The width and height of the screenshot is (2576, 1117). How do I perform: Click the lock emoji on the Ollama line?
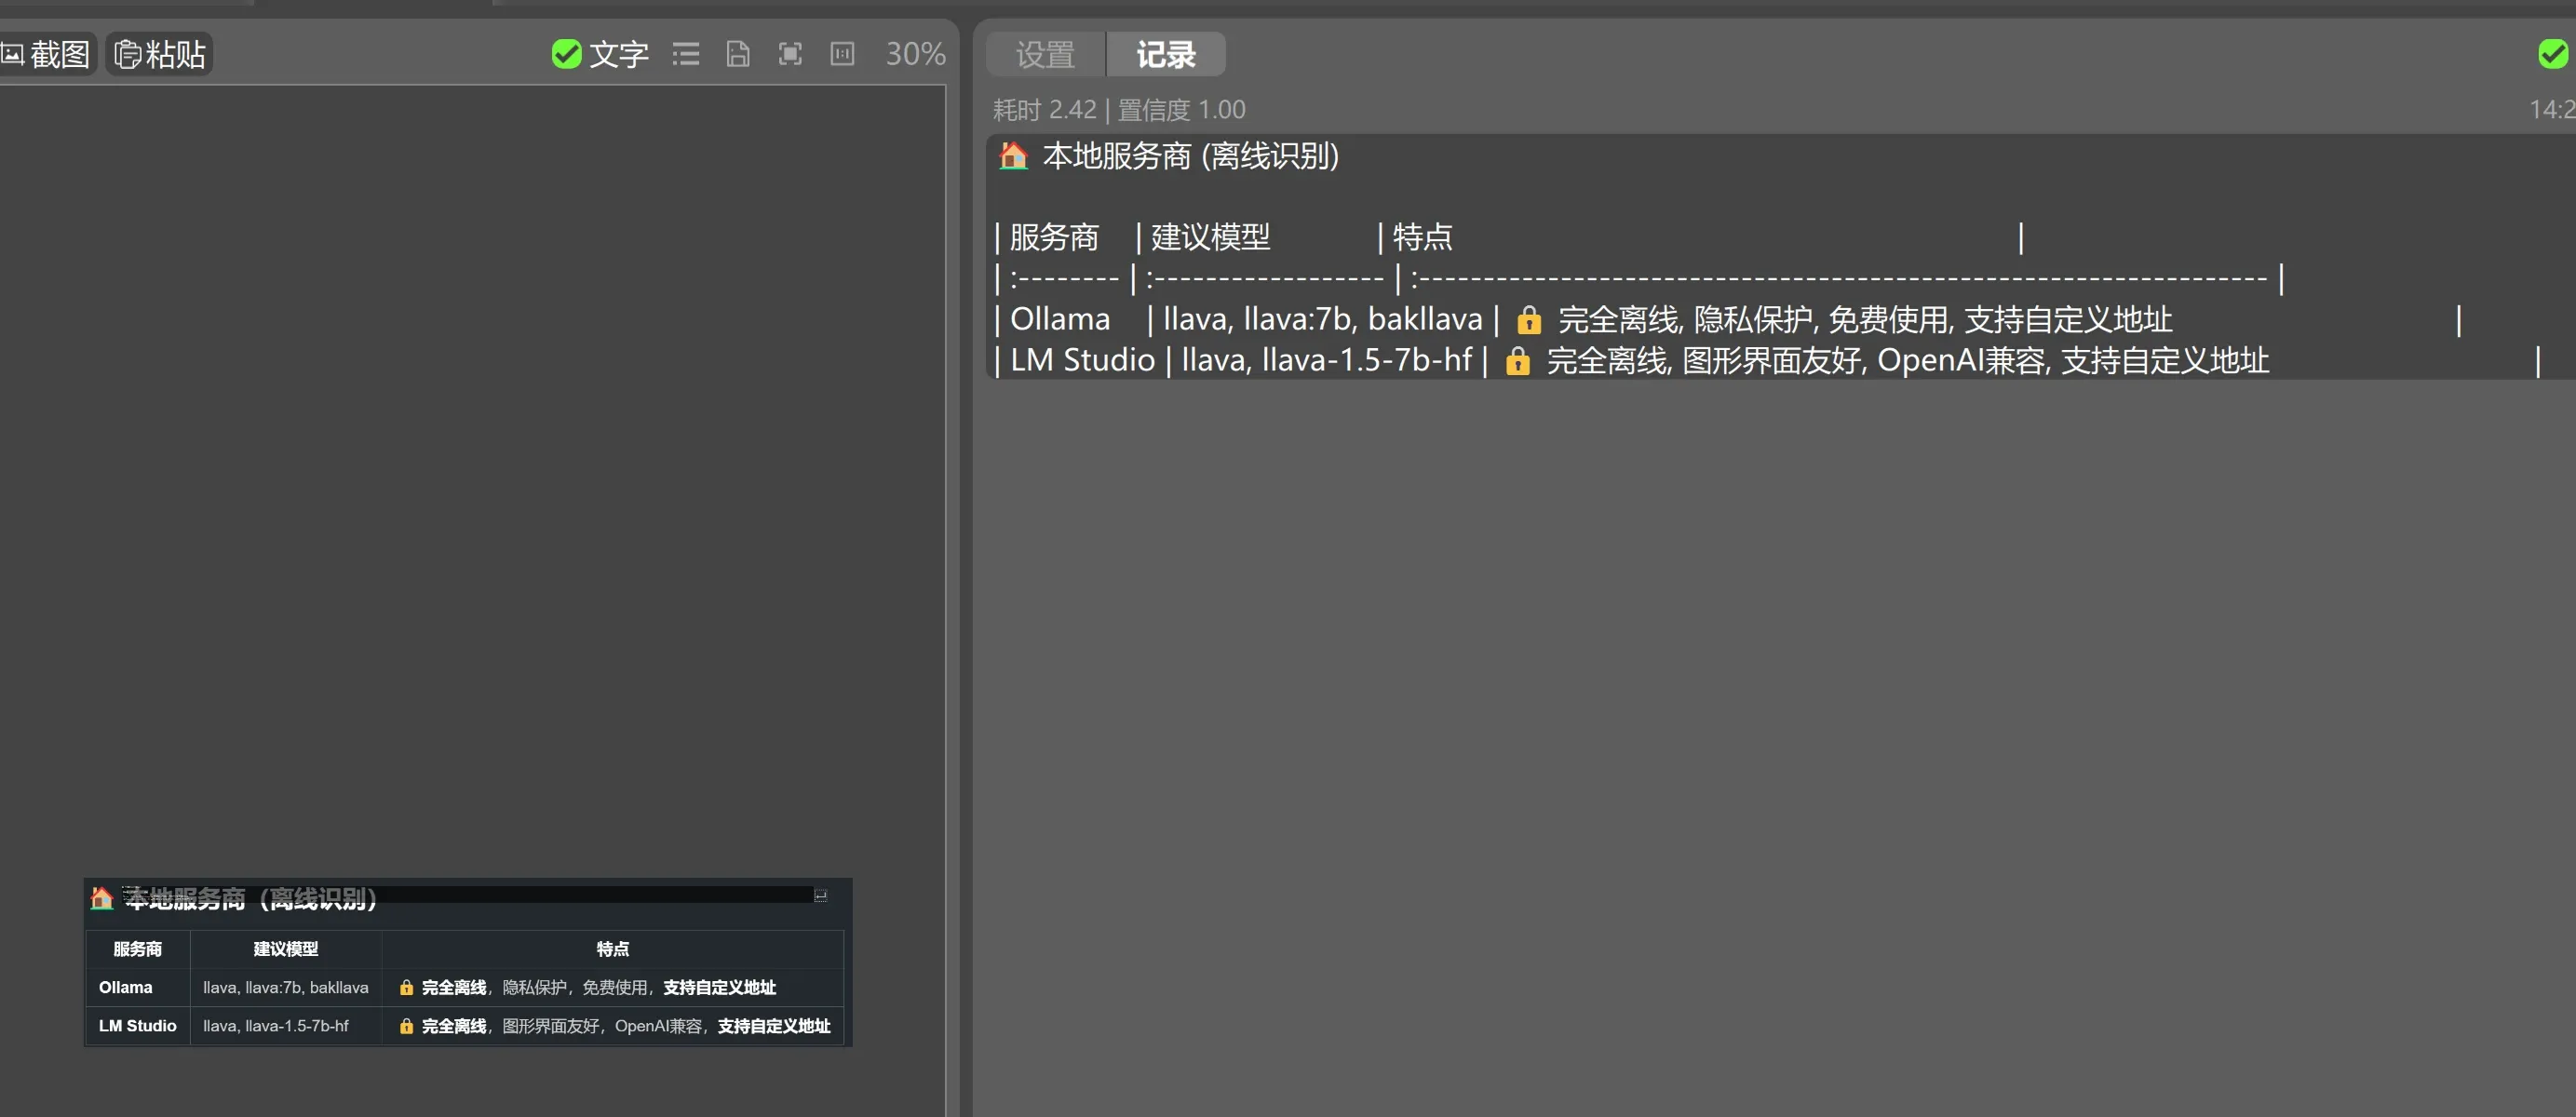click(x=1528, y=320)
